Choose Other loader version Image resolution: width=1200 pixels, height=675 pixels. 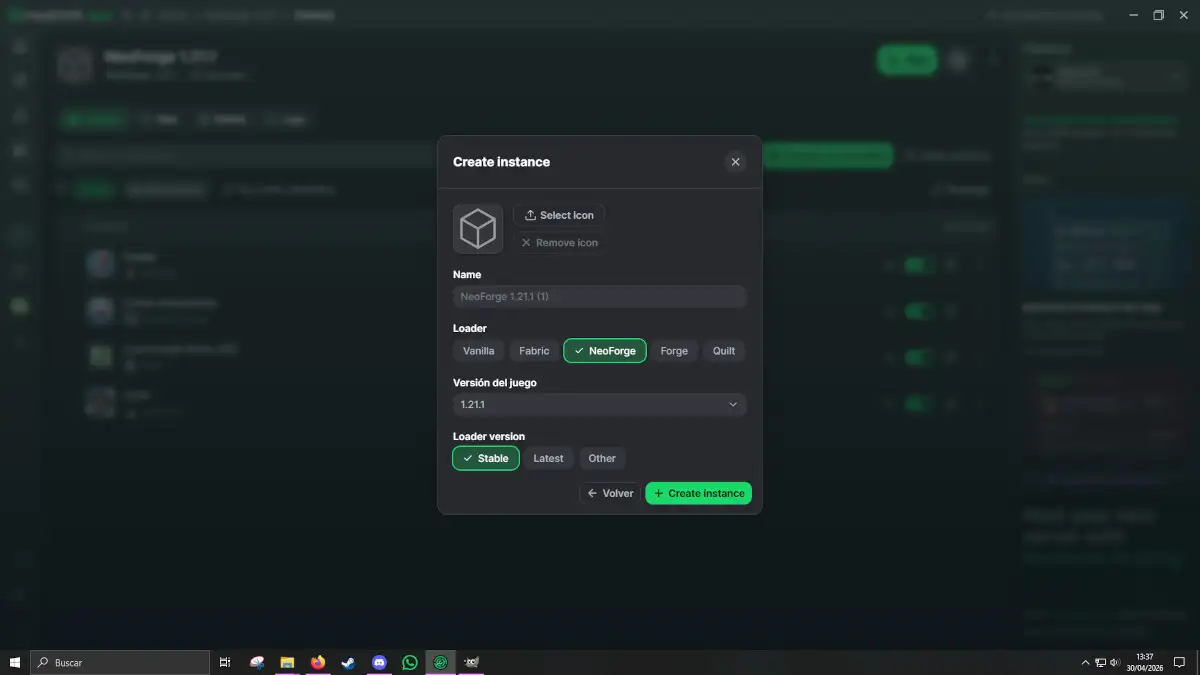coord(602,459)
